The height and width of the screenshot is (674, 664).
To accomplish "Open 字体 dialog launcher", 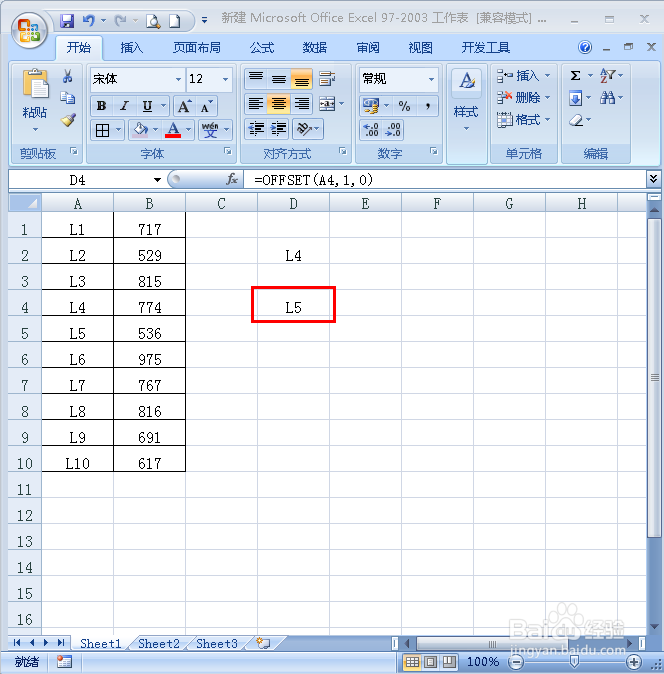I will [x=228, y=151].
